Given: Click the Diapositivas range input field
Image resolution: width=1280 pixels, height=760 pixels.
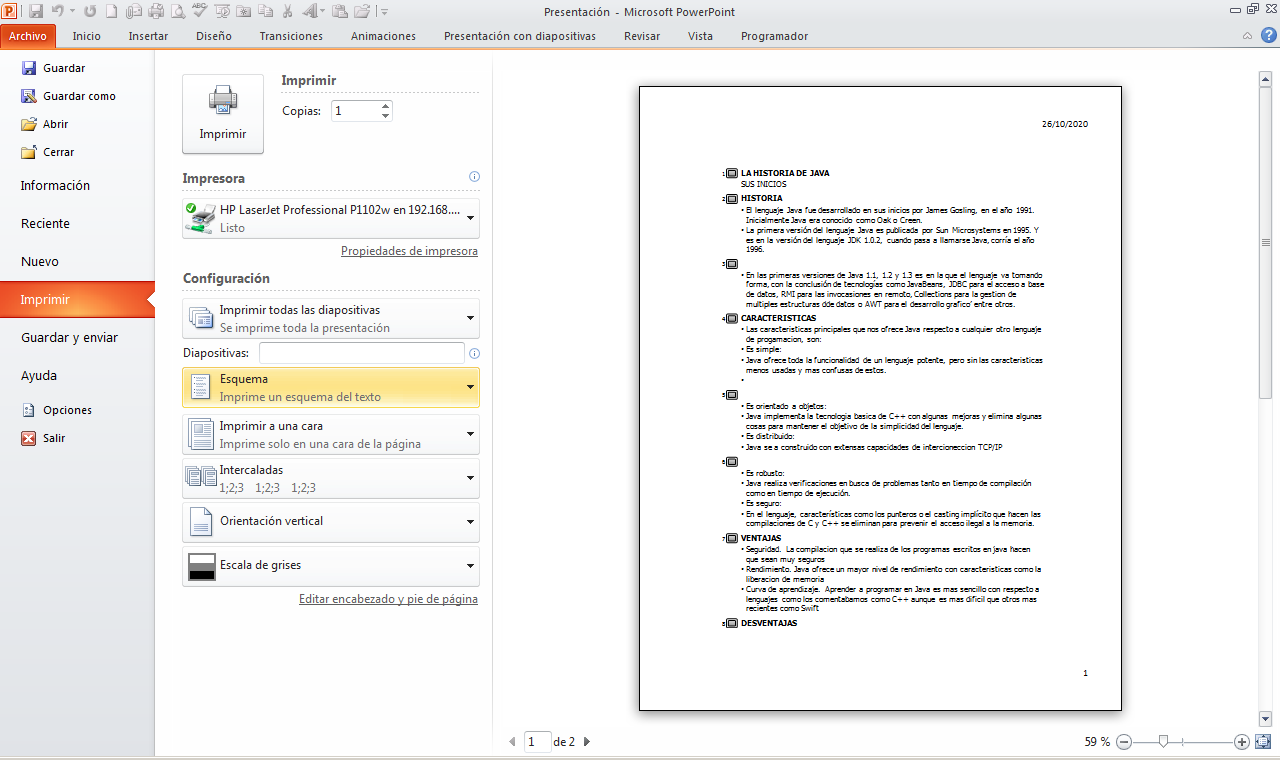Looking at the screenshot, I should click(362, 353).
